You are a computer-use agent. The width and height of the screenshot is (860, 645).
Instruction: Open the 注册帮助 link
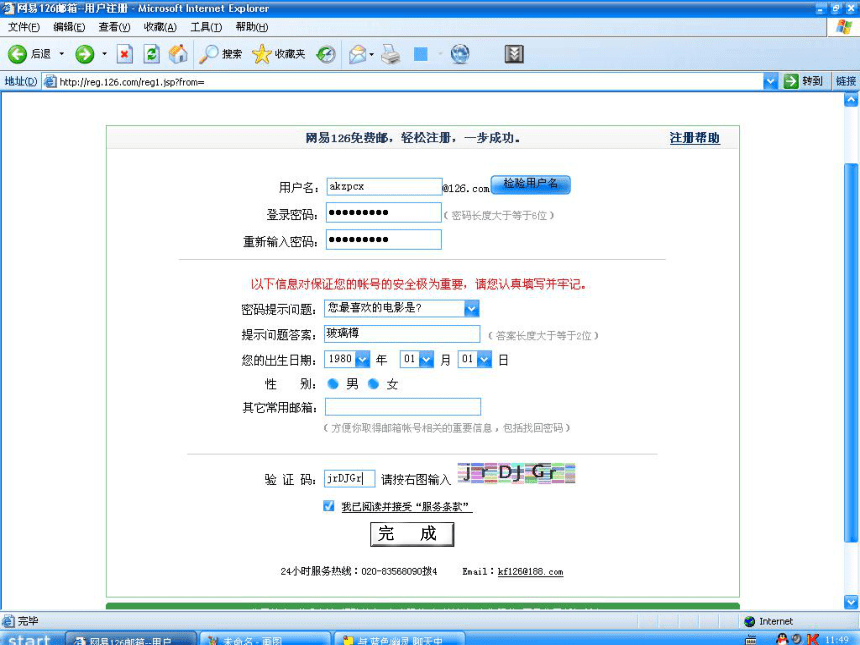coord(694,138)
